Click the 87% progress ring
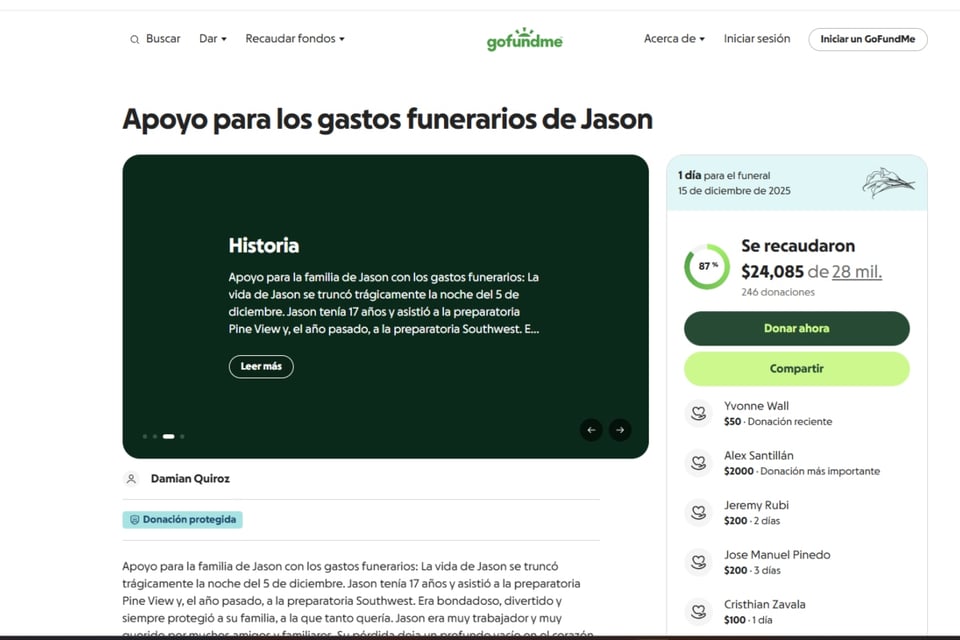 coord(707,266)
